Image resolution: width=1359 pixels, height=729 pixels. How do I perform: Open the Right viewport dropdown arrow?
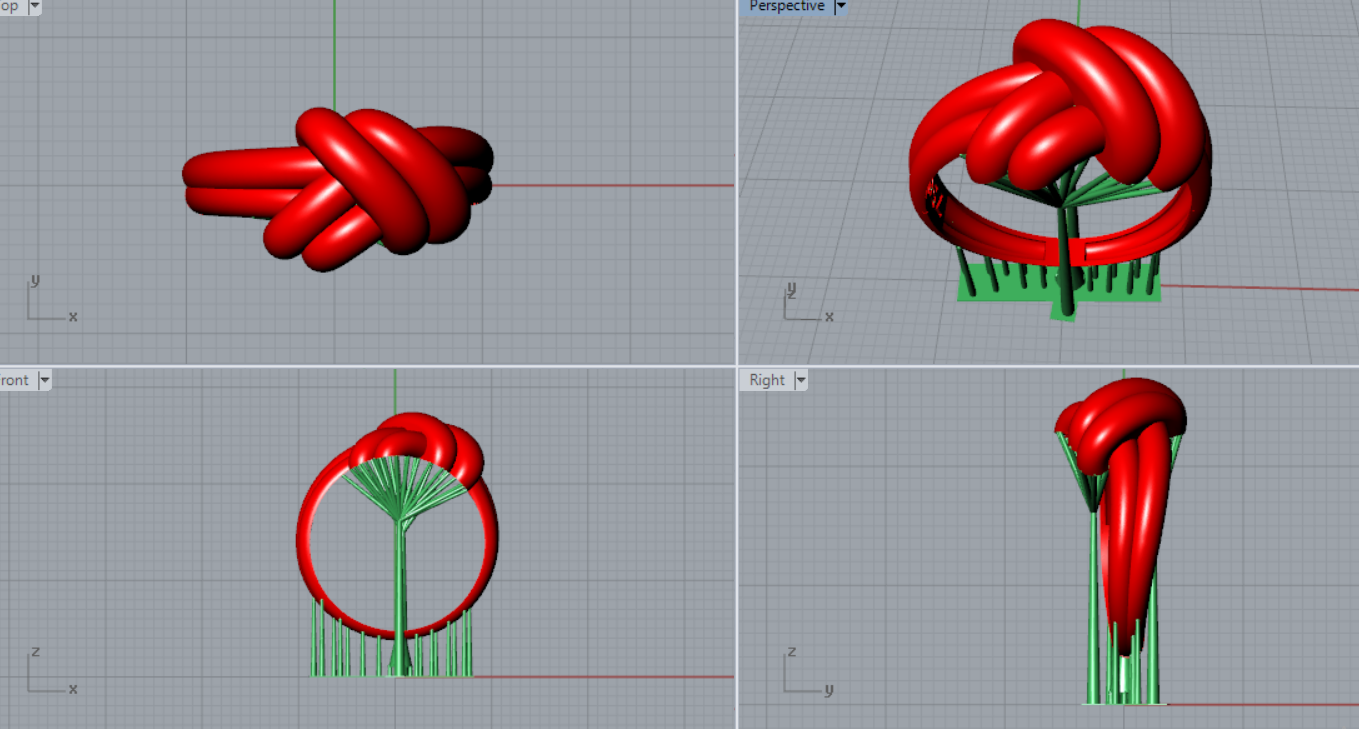point(800,380)
